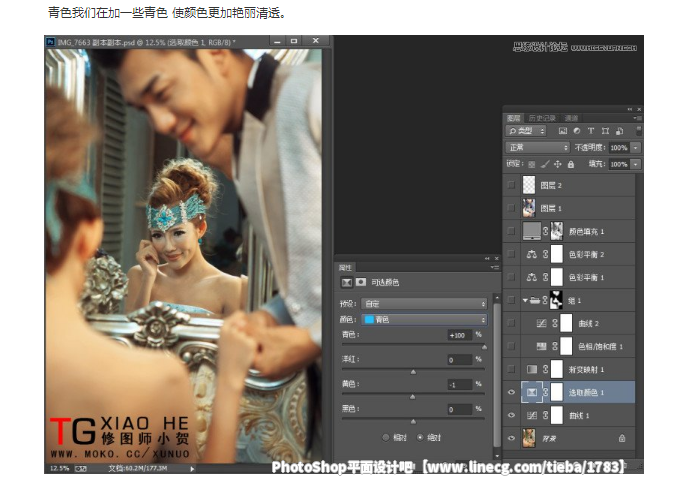This screenshot has width=680, height=486.
Task: Click the shape layer filter icon
Action: click(605, 130)
